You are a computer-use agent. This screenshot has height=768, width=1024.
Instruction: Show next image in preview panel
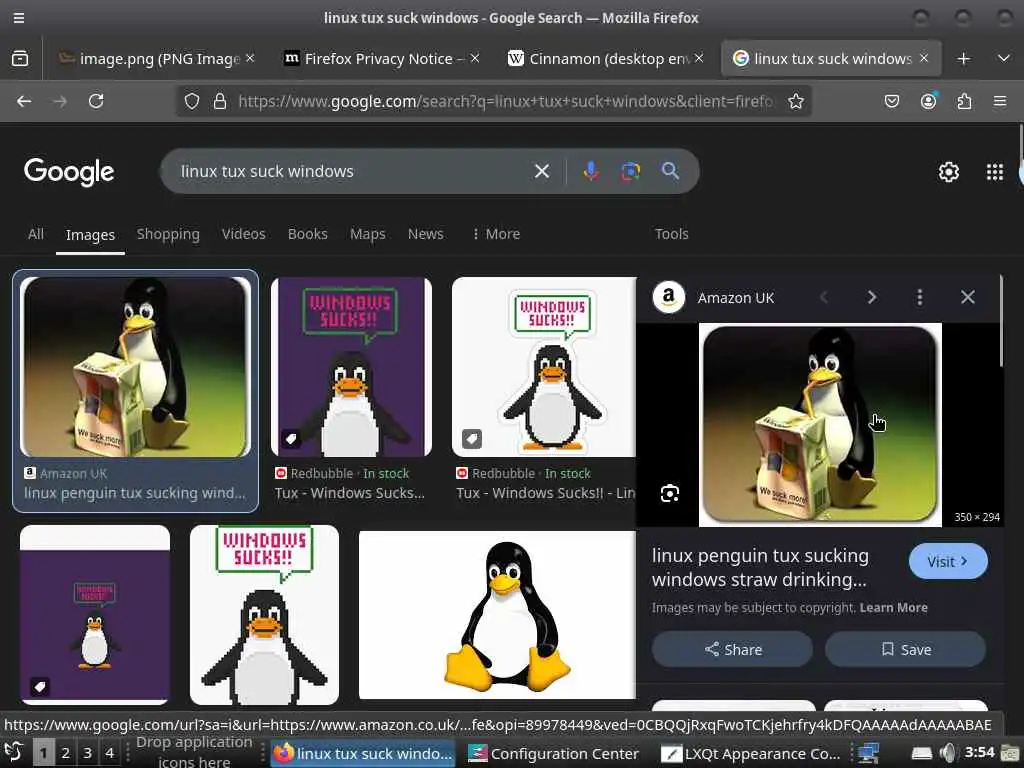click(872, 298)
